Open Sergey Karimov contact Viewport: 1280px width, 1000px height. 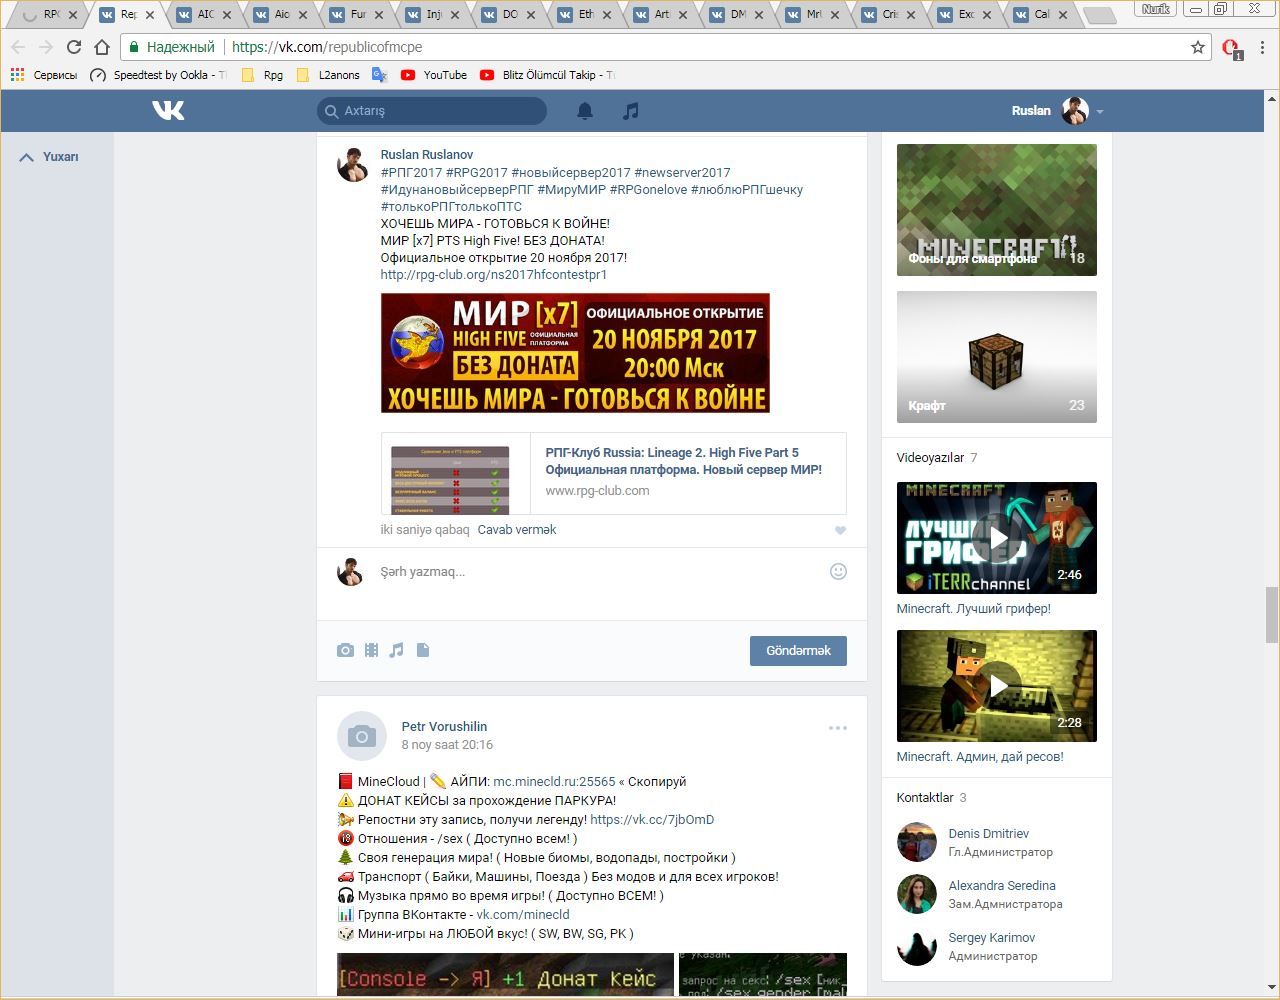992,938
